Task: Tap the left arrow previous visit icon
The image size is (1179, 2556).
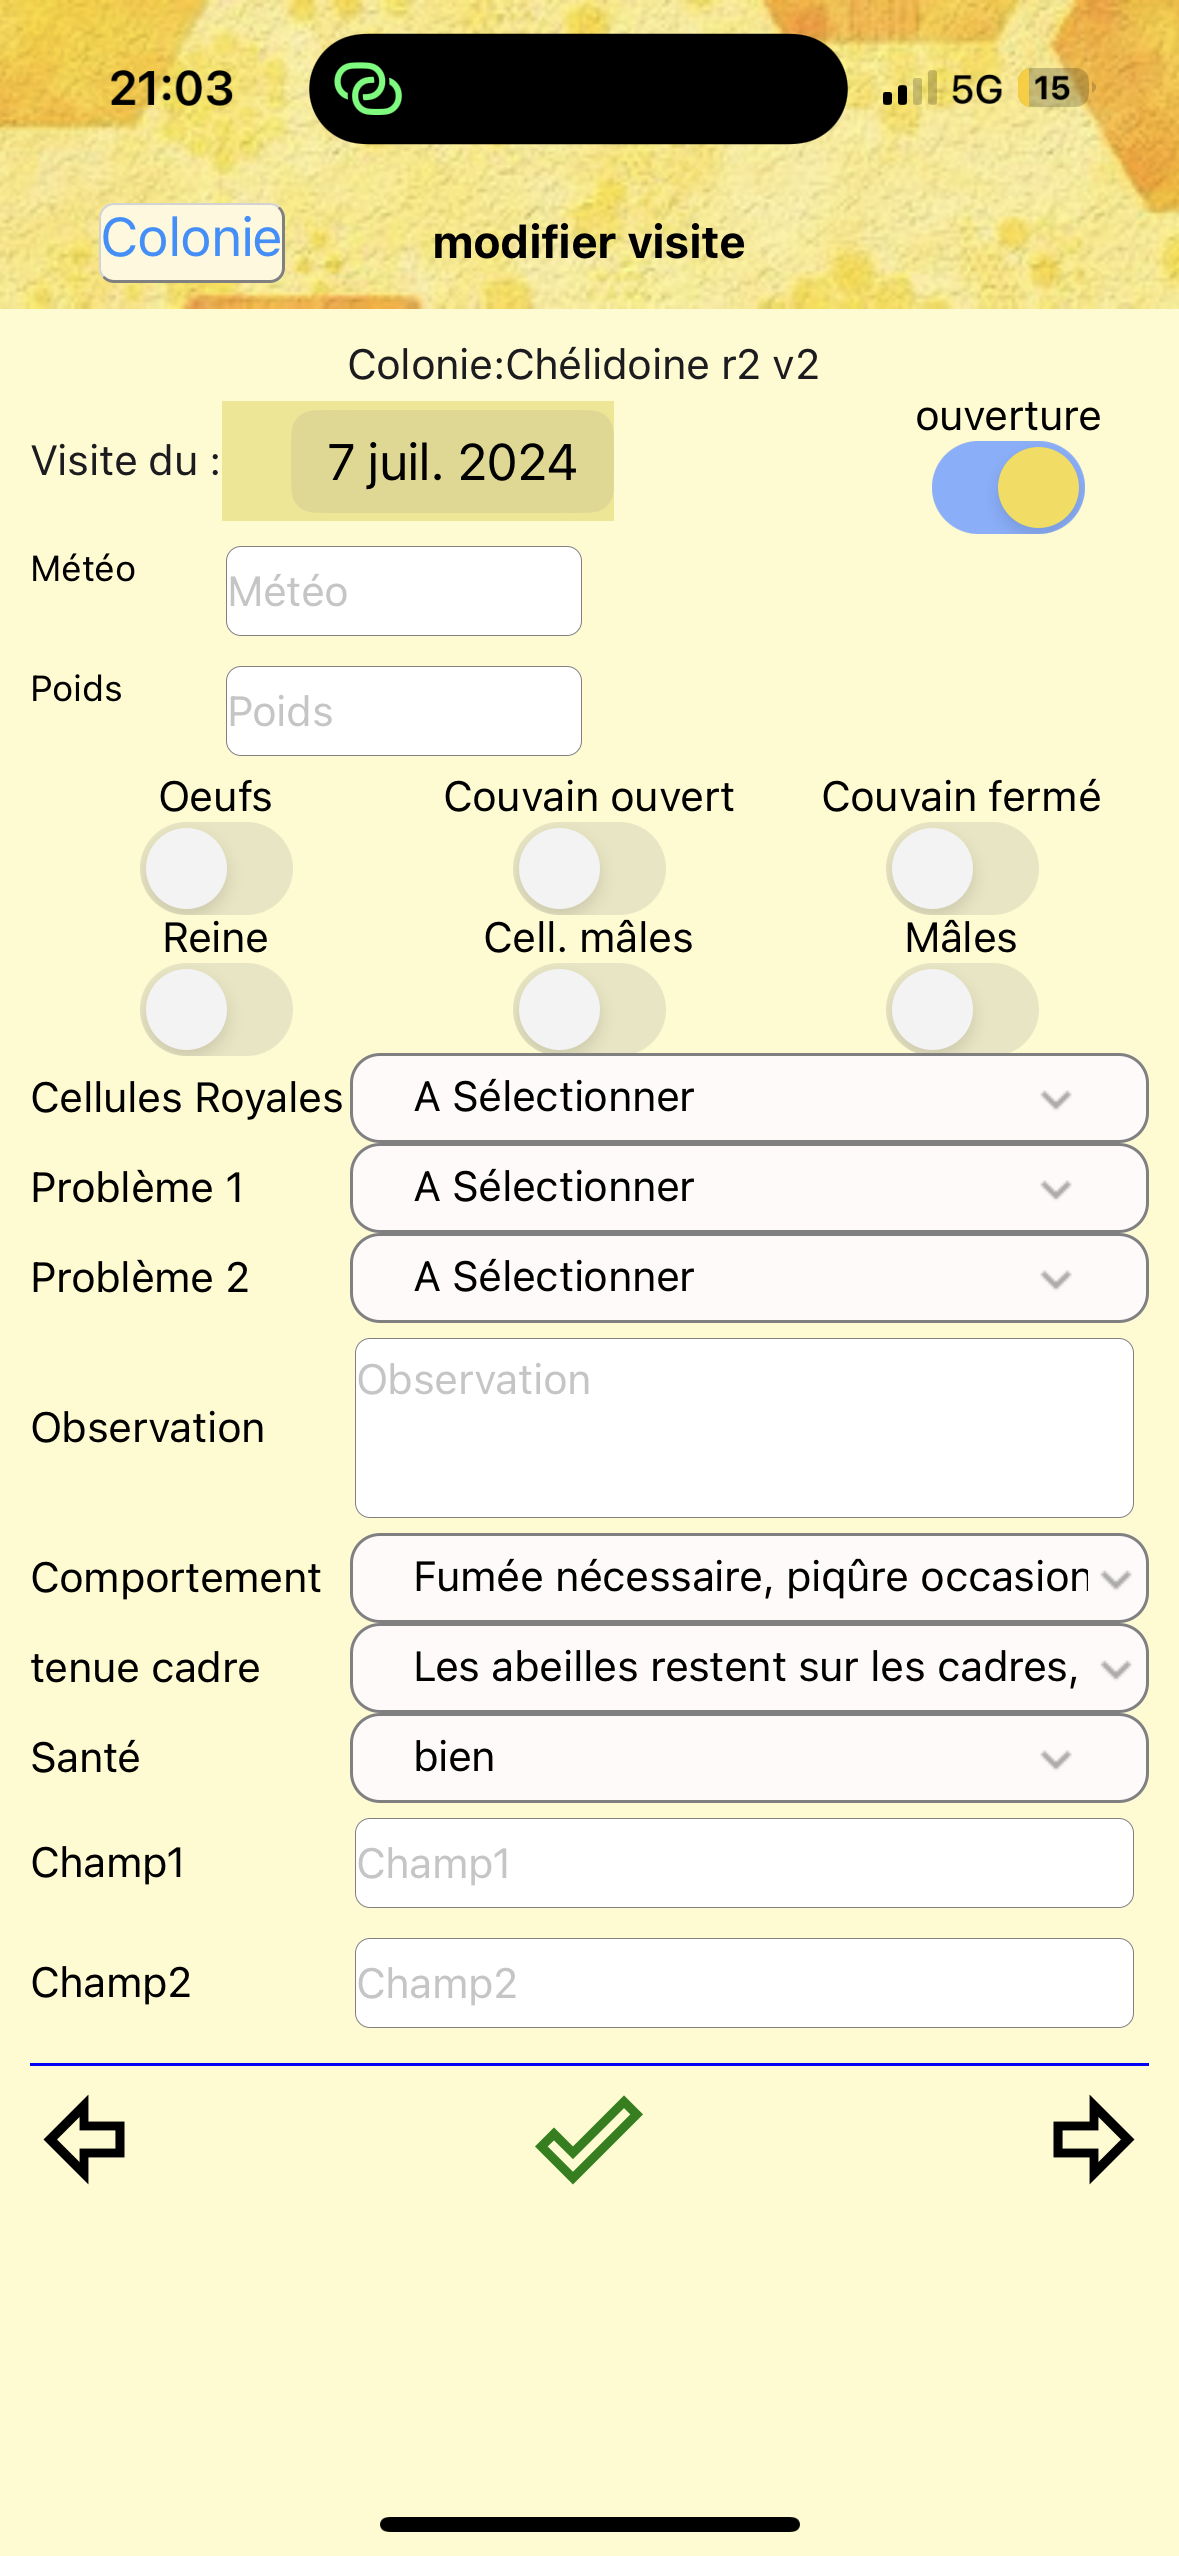Action: [x=86, y=2138]
